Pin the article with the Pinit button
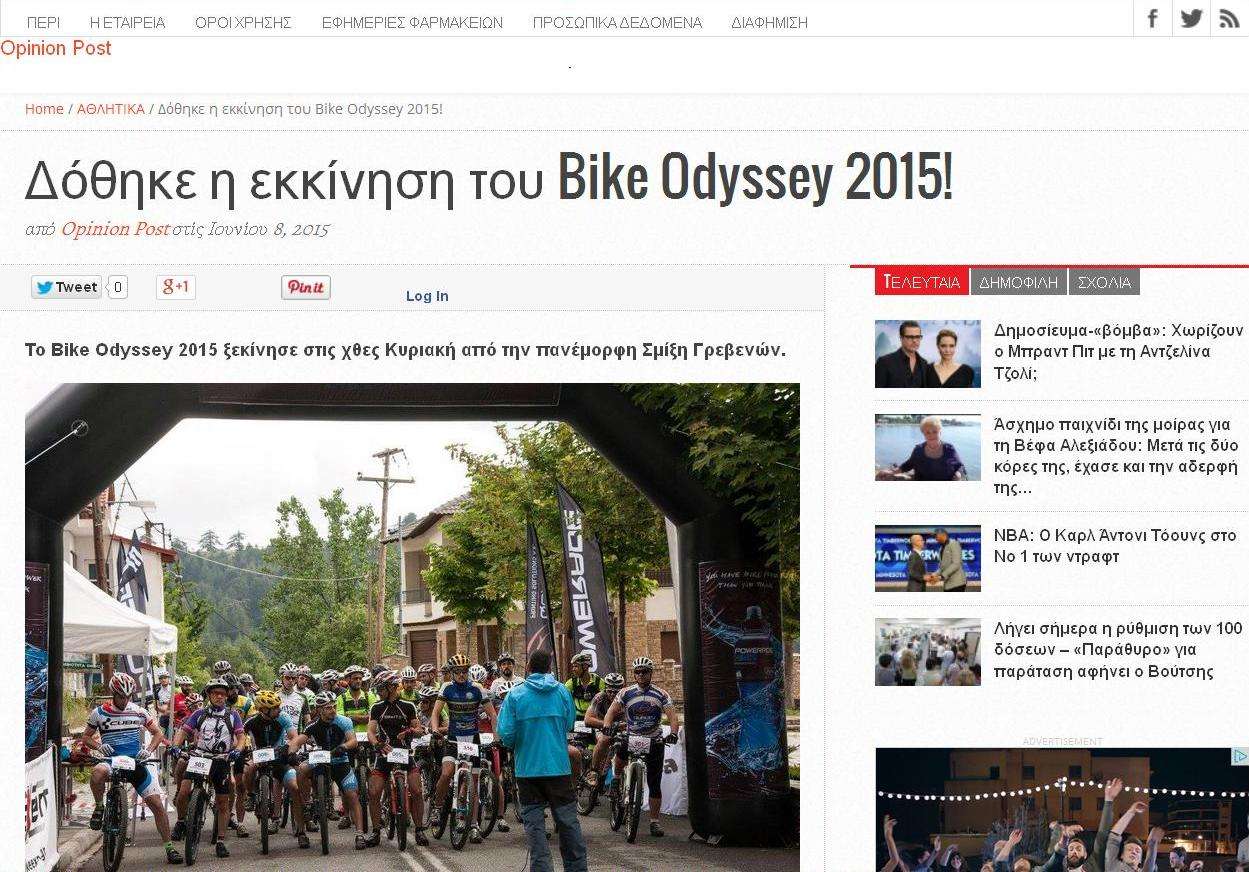1249x872 pixels. pyautogui.click(x=306, y=287)
